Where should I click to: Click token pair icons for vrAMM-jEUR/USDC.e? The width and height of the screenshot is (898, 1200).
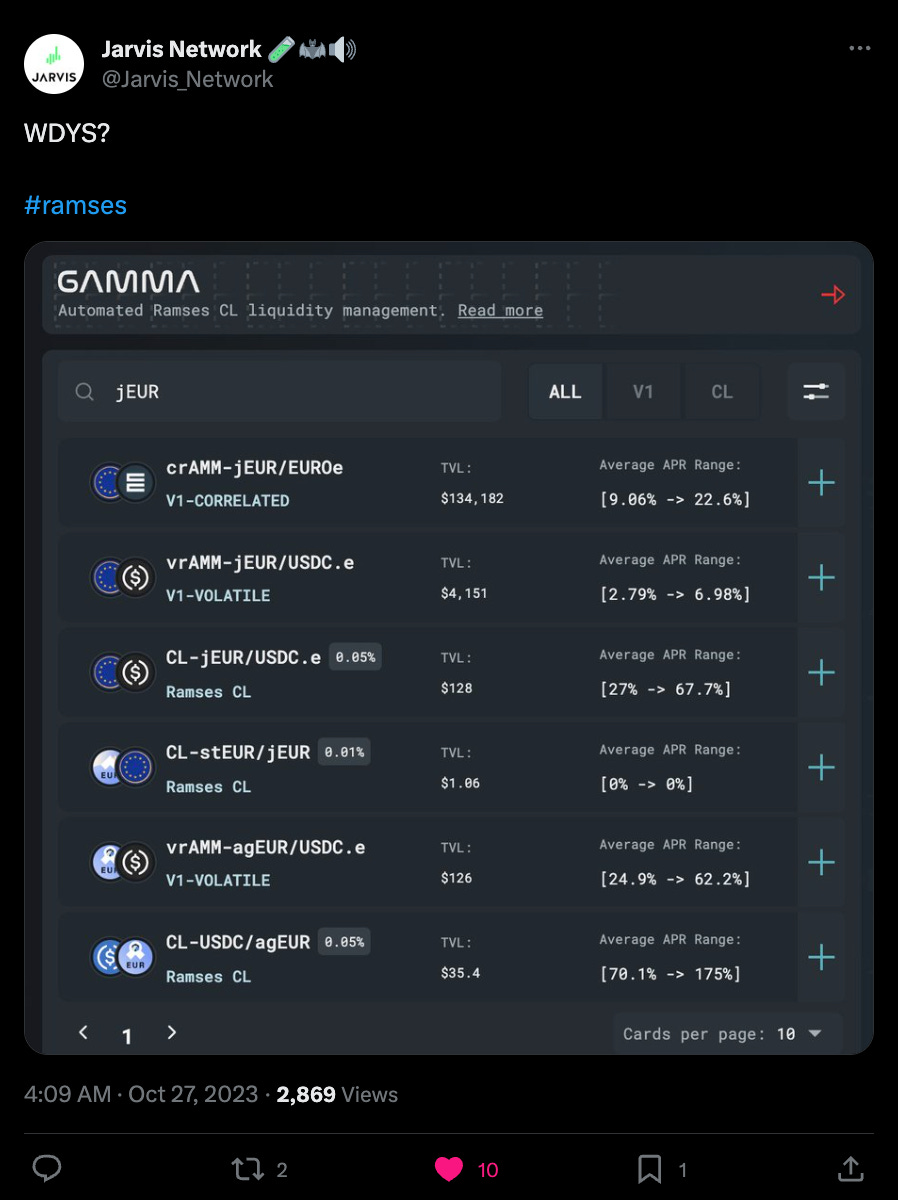[121, 577]
